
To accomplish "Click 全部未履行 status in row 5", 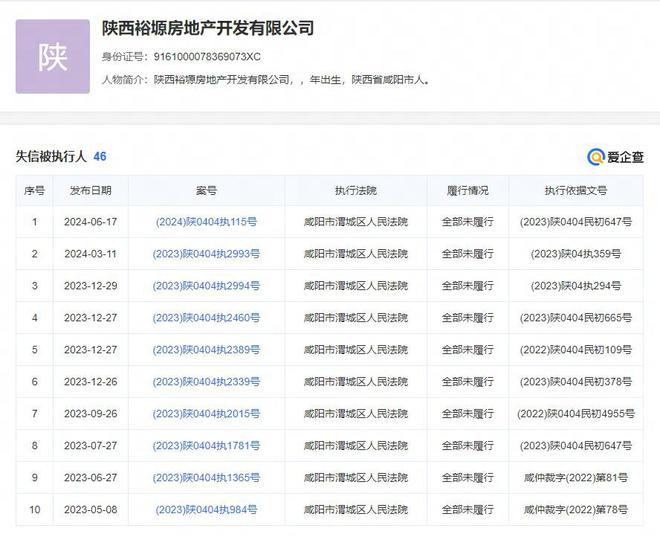I will [468, 350].
